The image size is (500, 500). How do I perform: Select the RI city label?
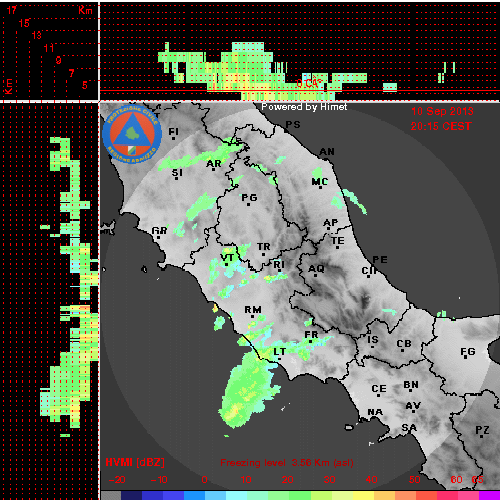click(x=279, y=265)
